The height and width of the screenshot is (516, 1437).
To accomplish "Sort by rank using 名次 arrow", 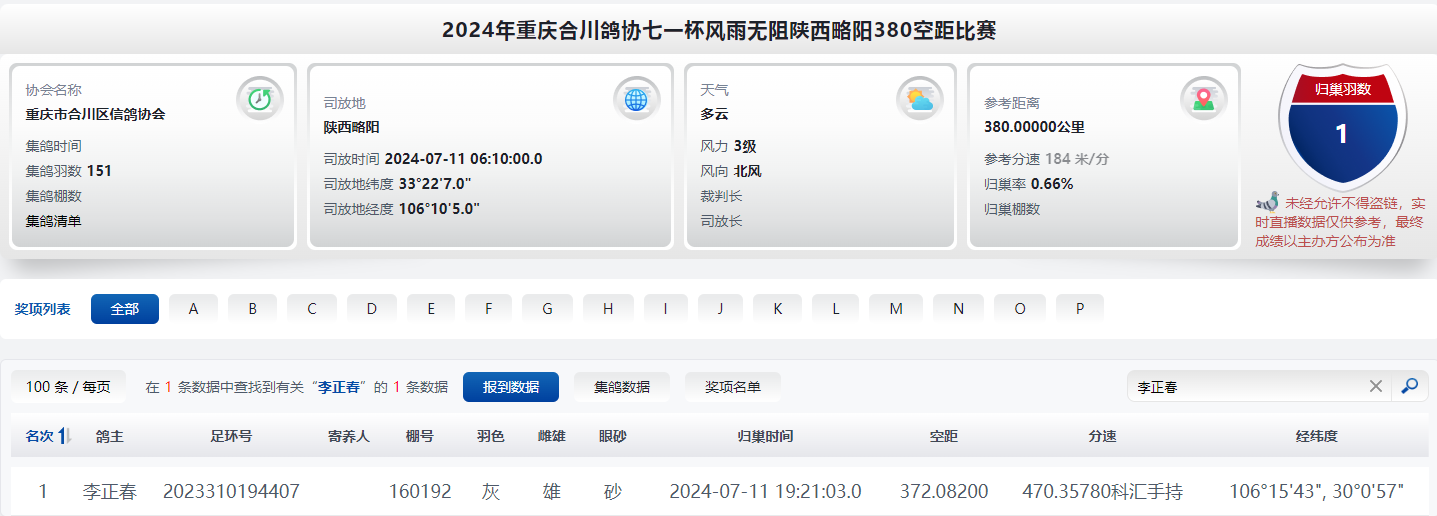I will click(65, 436).
